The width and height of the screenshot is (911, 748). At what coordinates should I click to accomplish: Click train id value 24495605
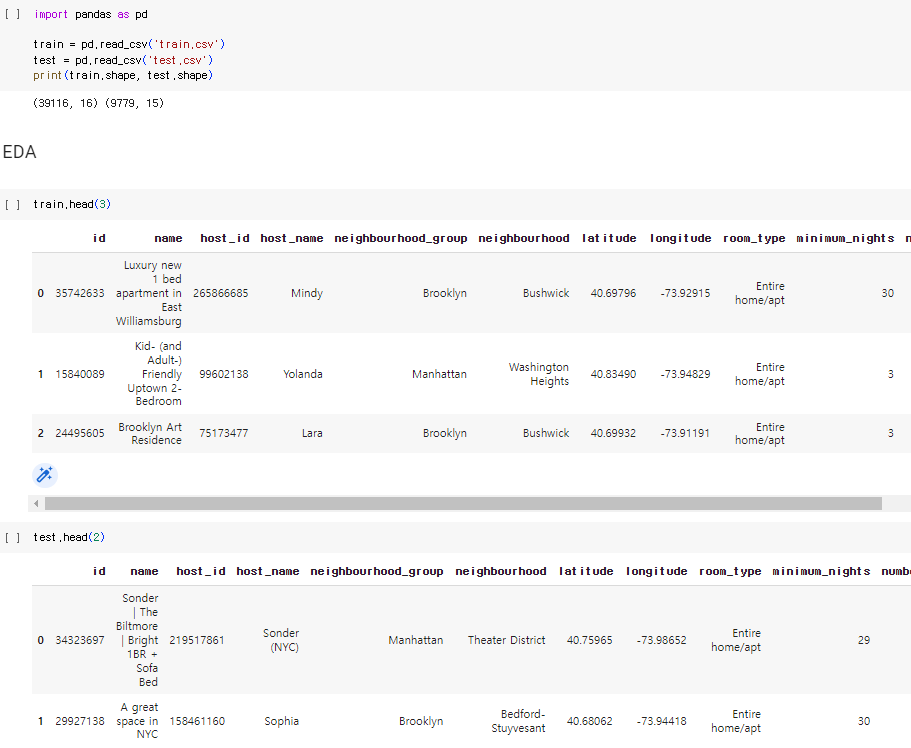point(80,433)
